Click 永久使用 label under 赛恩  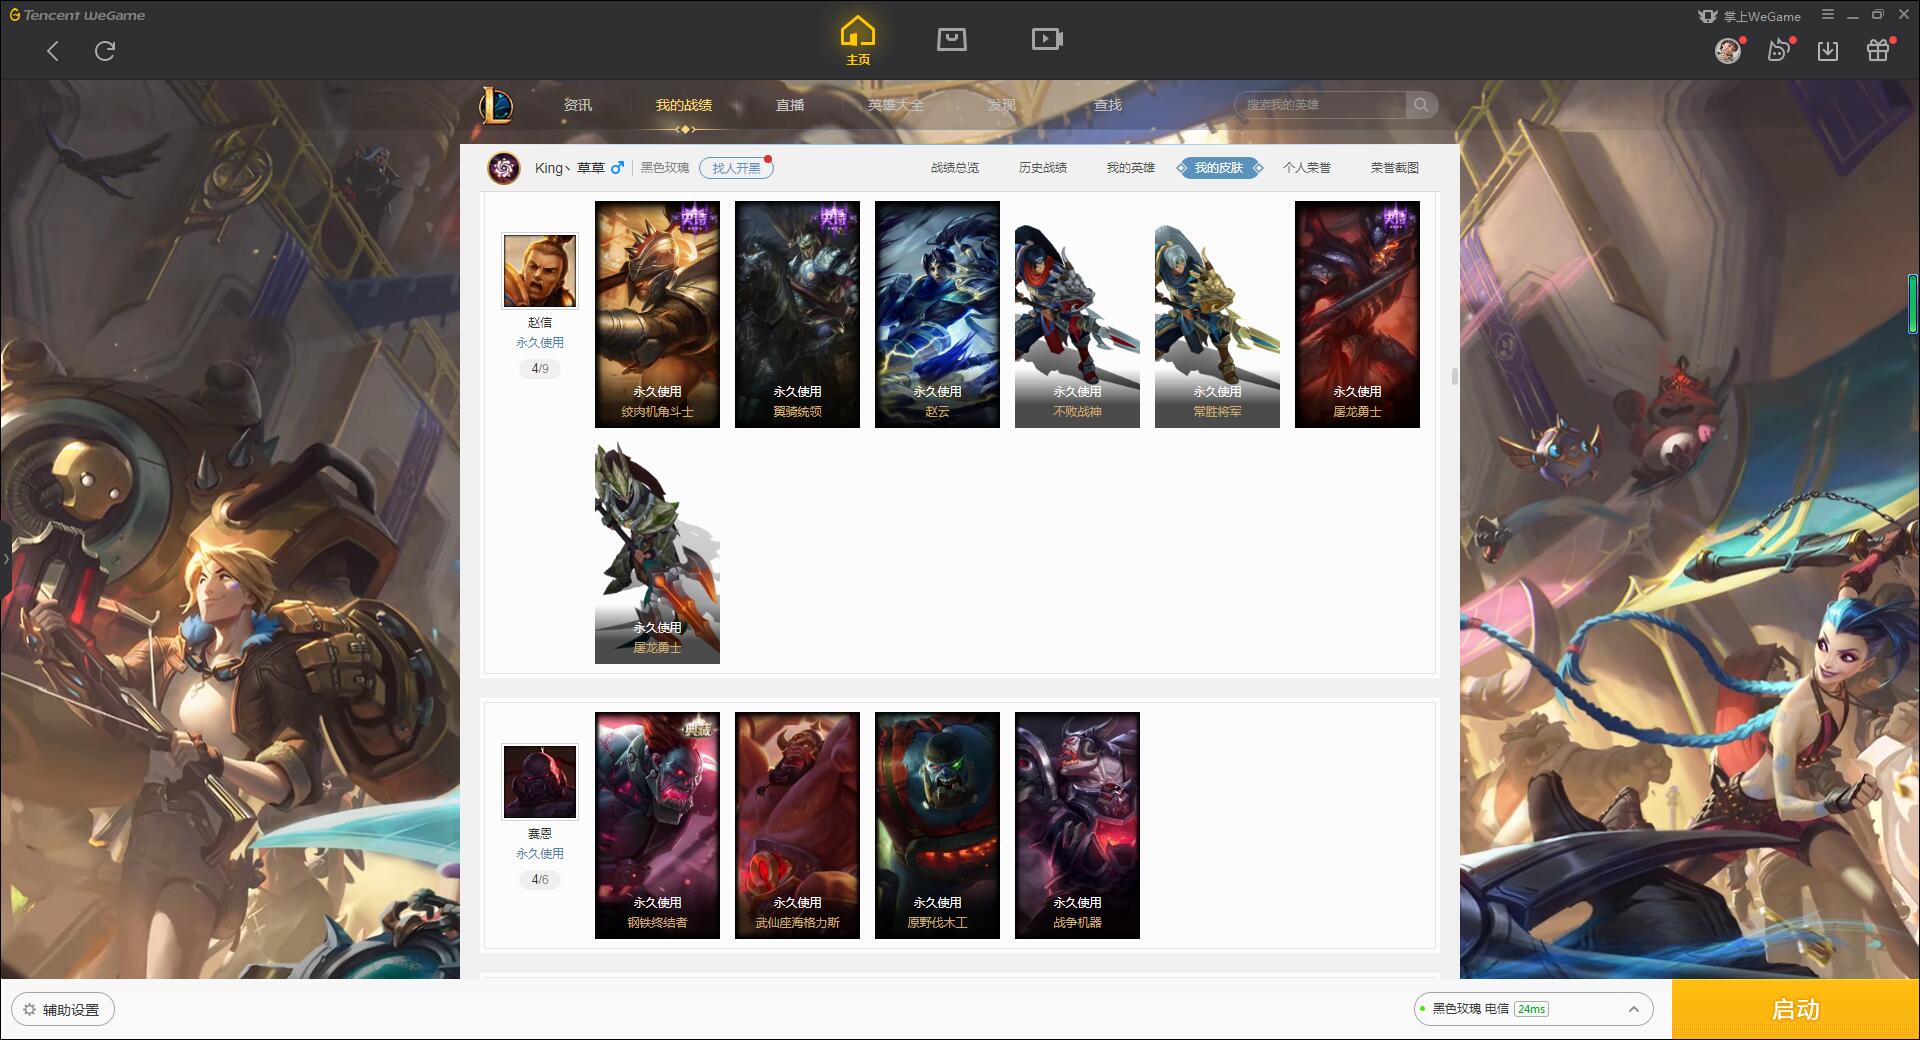tap(540, 854)
